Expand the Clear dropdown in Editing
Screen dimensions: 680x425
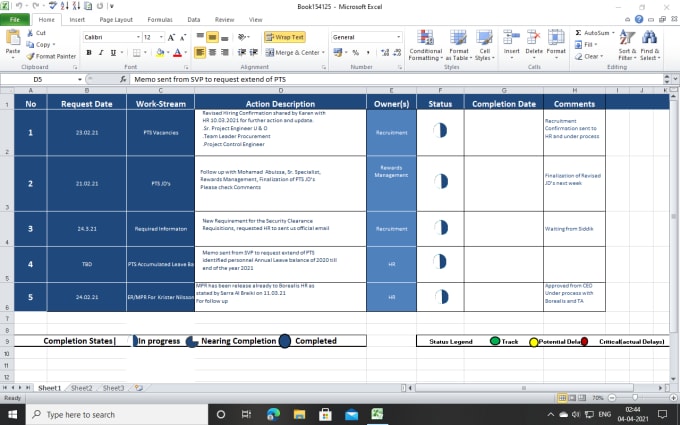click(602, 56)
